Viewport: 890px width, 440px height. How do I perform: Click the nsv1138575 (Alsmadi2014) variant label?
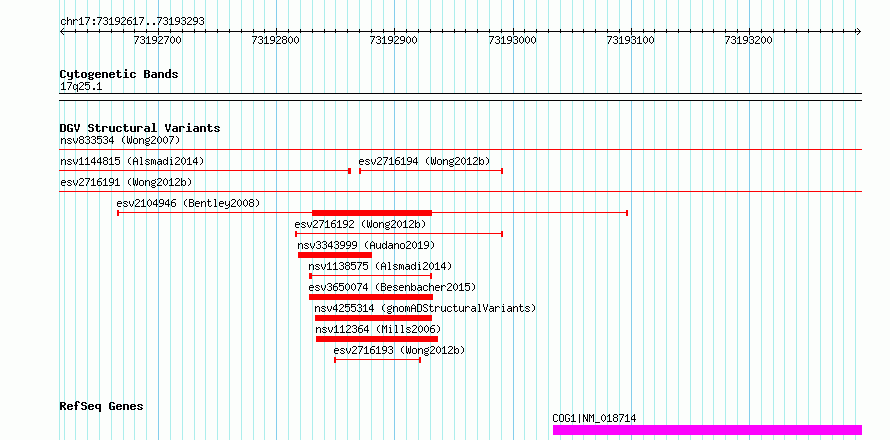[x=380, y=266]
